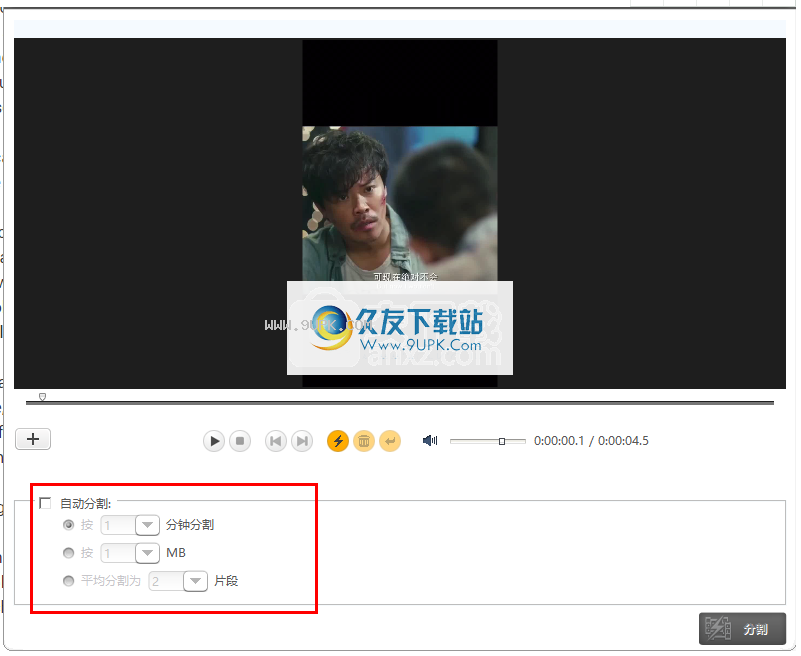Open the 片段 segment count dropdown
Screen dimensions: 801x656
click(x=195, y=581)
